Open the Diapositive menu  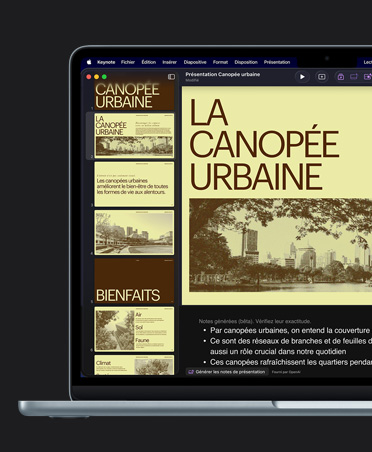(195, 62)
